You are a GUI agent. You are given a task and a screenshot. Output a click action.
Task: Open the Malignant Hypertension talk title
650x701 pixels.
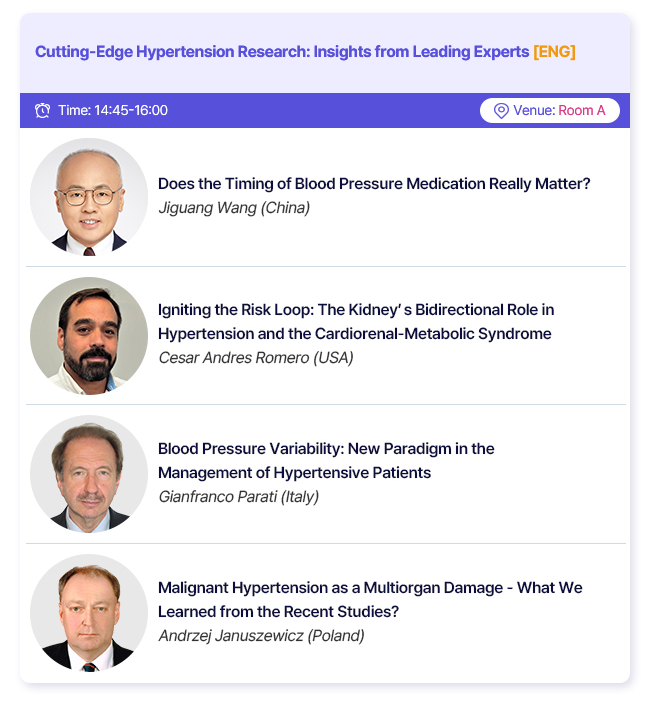370,599
